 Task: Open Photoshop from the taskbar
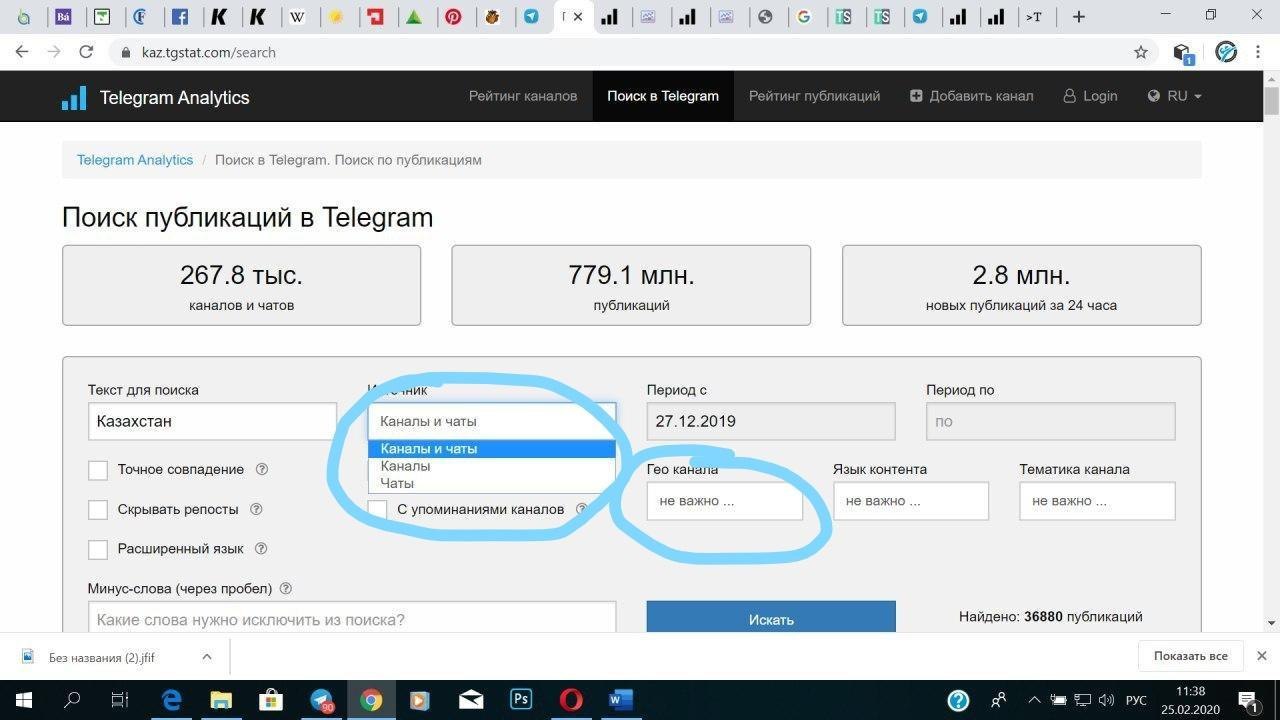click(521, 700)
